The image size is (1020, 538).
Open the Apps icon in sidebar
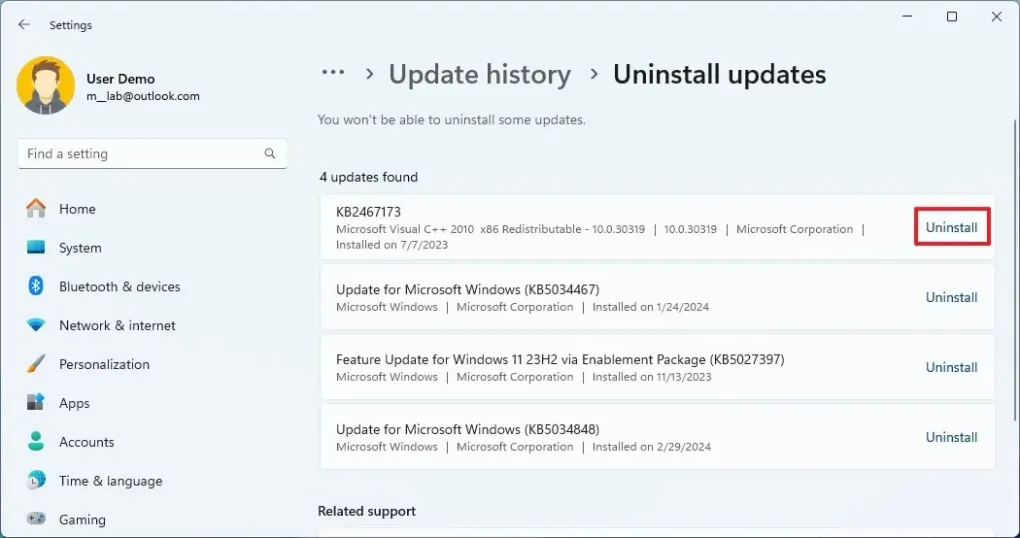tap(36, 403)
